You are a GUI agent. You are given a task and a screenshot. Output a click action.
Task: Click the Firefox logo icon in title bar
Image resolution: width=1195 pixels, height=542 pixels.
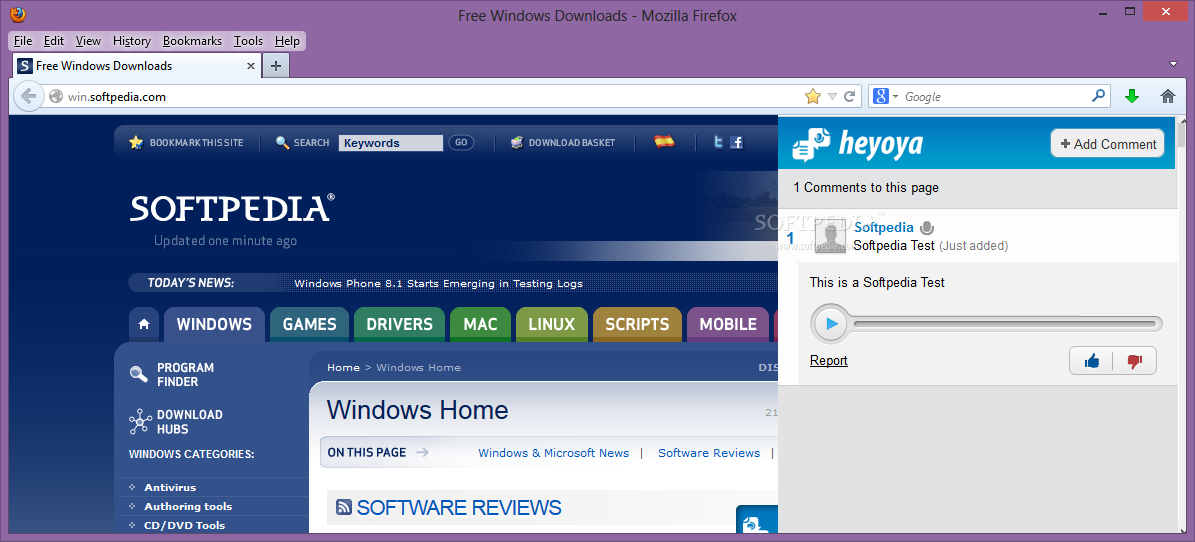click(17, 14)
